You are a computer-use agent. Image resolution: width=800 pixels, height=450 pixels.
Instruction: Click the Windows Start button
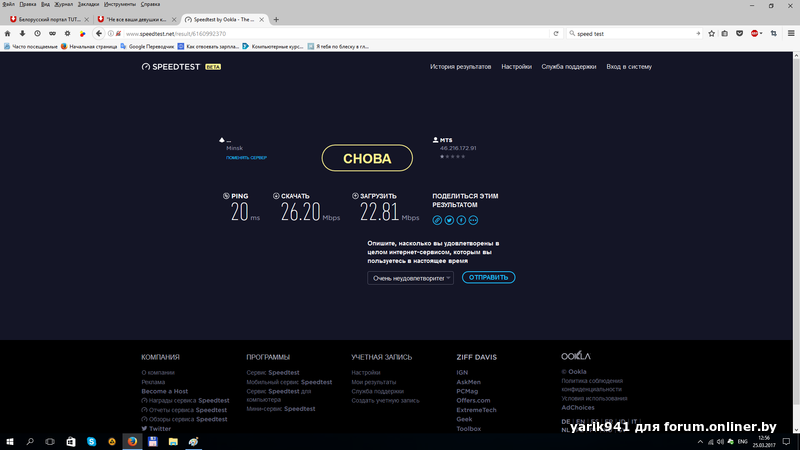(9, 440)
